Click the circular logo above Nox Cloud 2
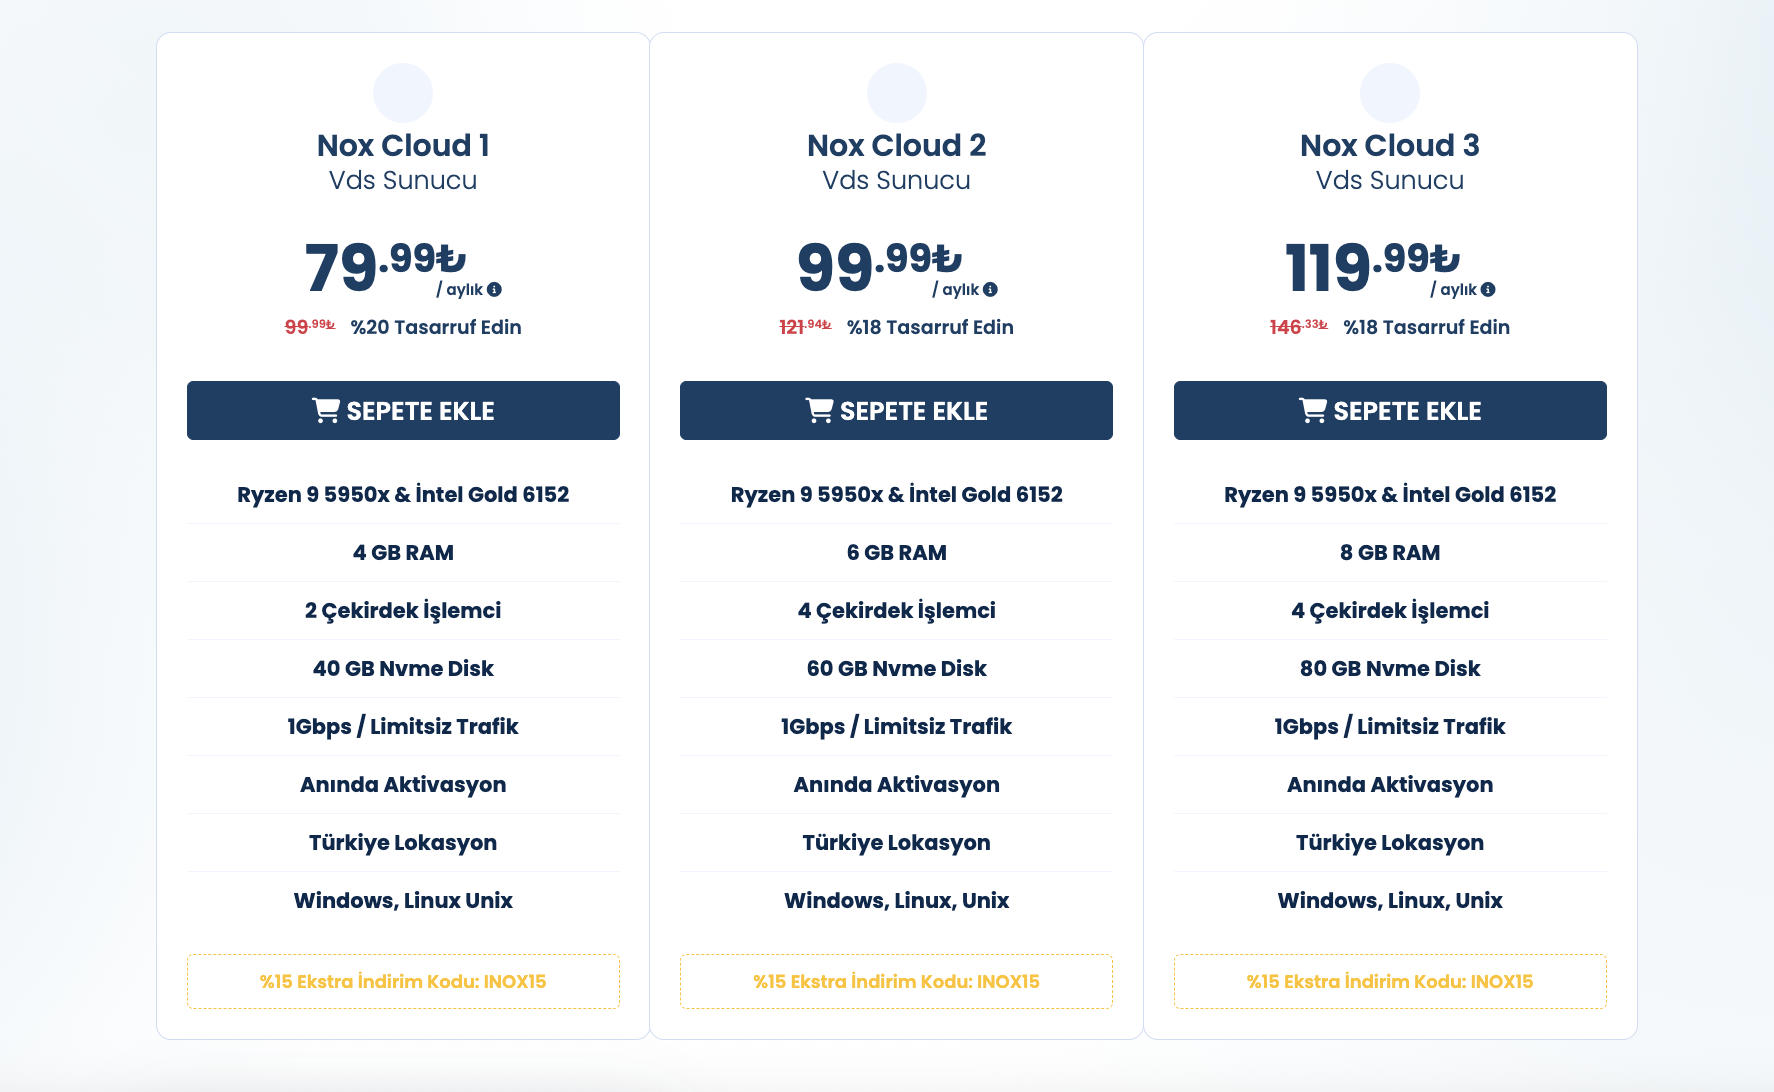The width and height of the screenshot is (1774, 1092). pos(897,93)
